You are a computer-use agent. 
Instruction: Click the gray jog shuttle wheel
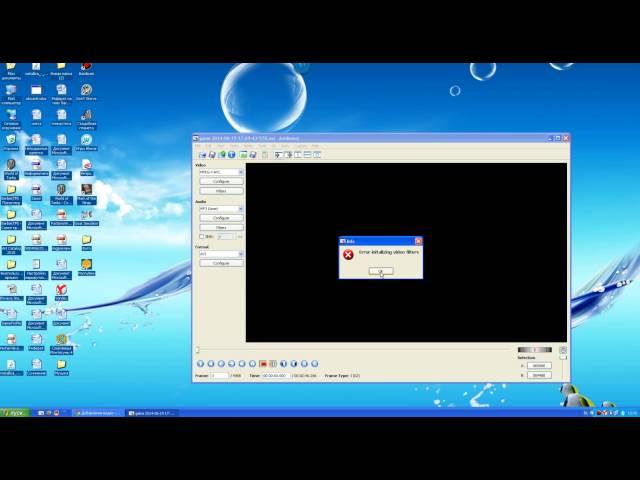pos(535,350)
